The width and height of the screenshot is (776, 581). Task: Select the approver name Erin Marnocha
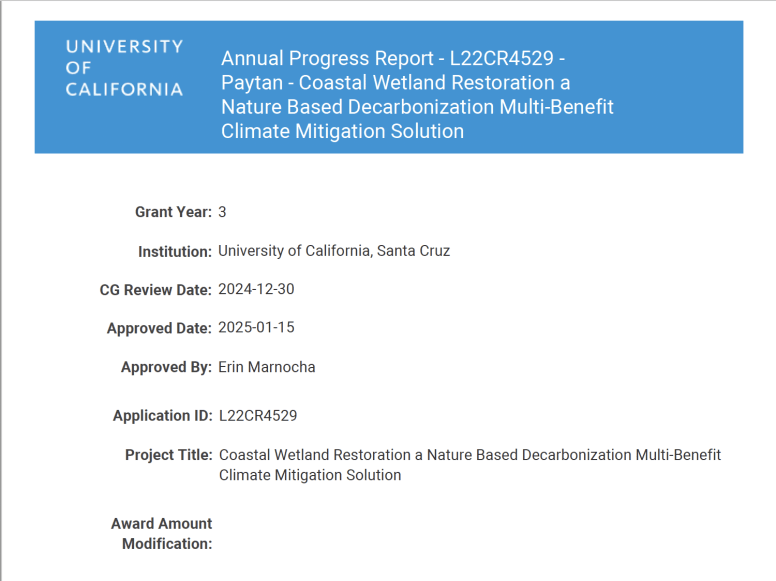tap(267, 367)
